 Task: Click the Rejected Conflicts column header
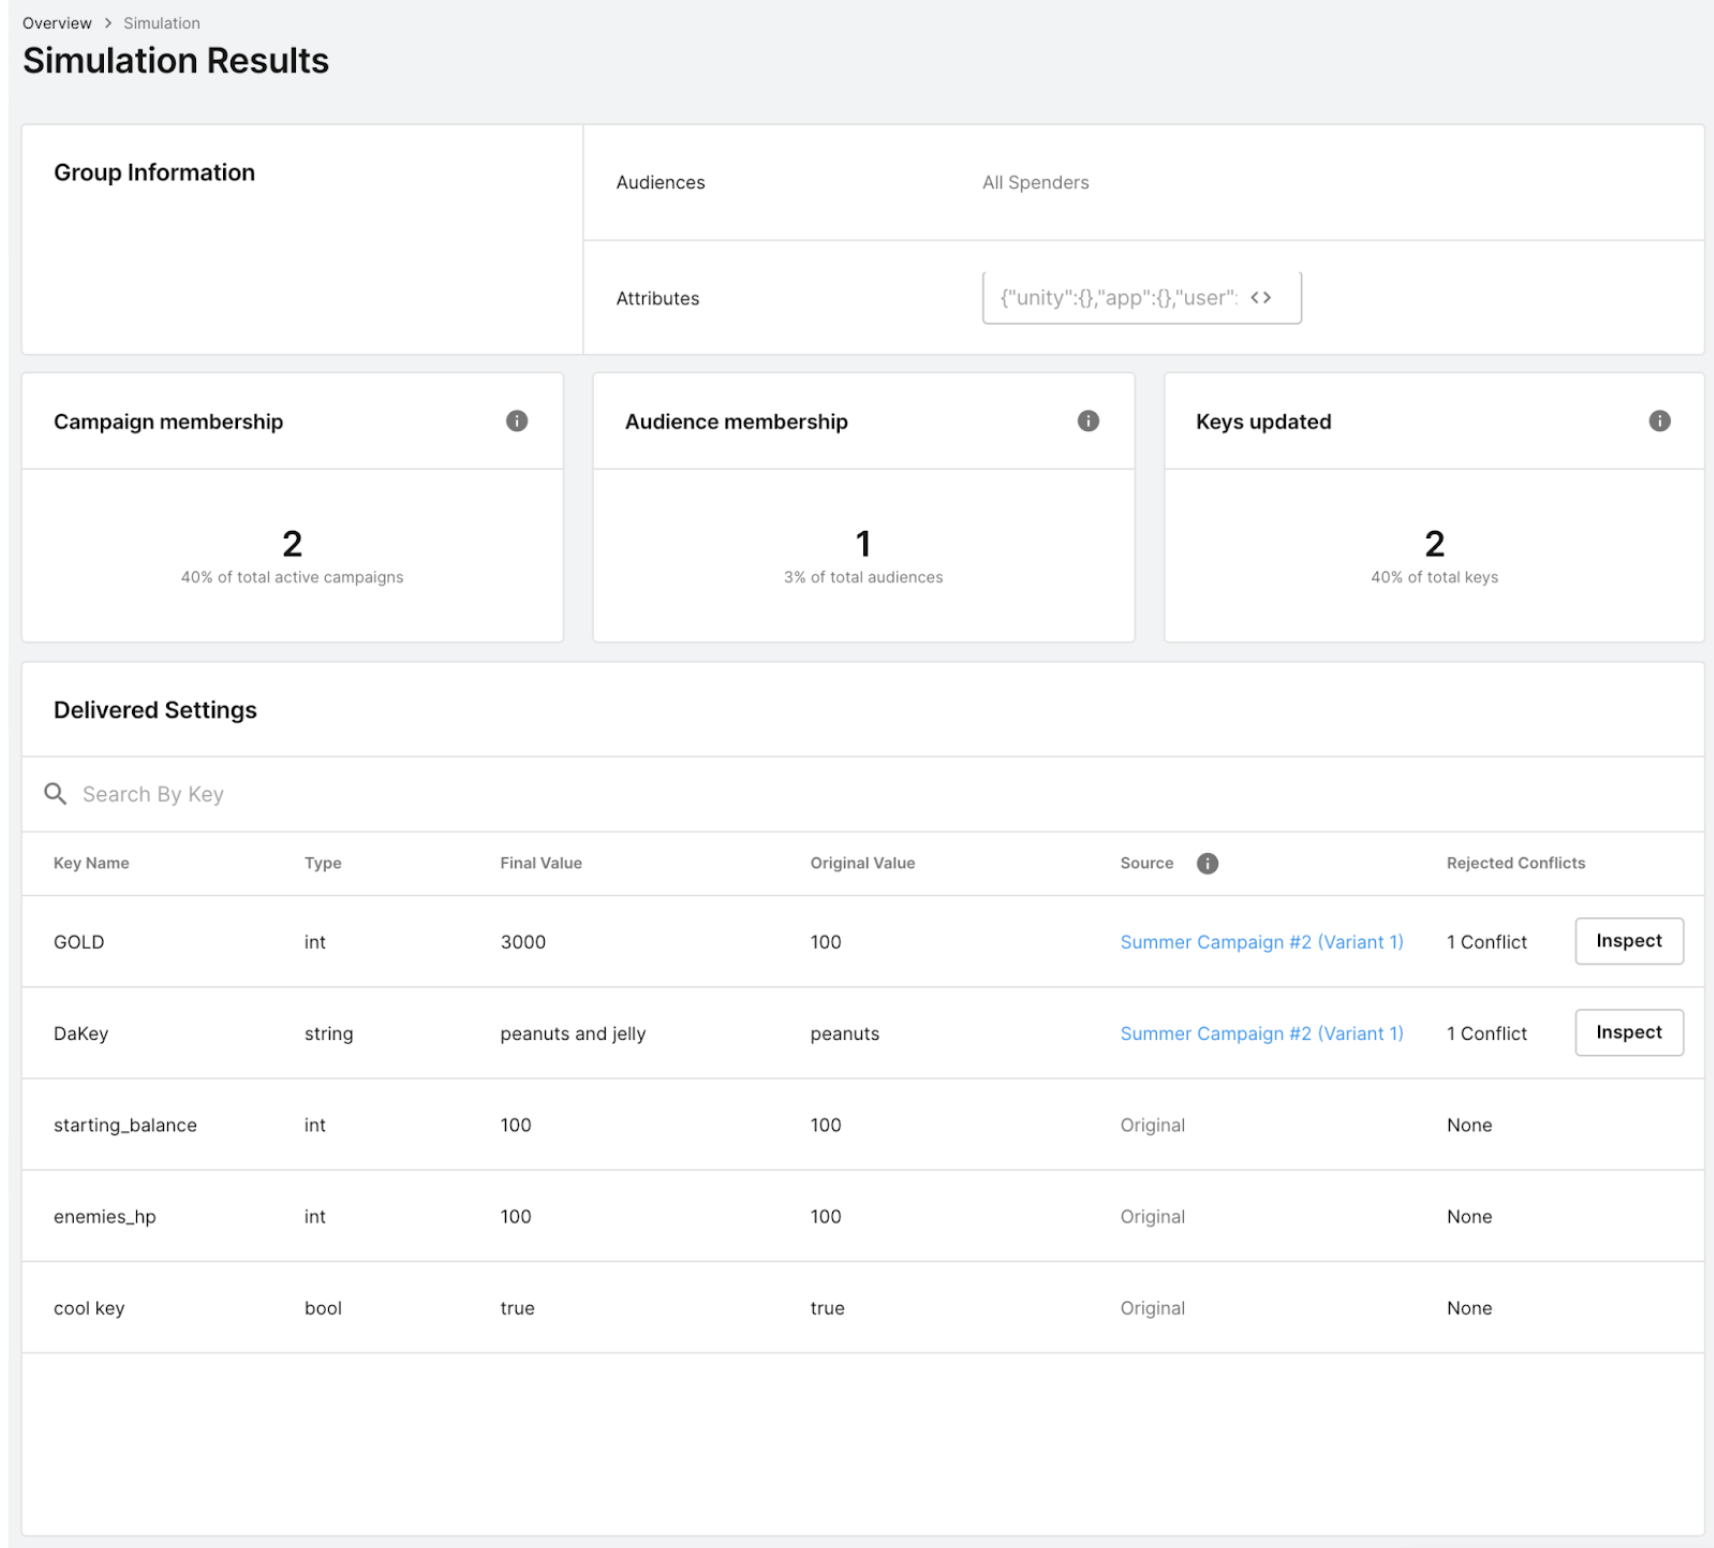(x=1515, y=863)
